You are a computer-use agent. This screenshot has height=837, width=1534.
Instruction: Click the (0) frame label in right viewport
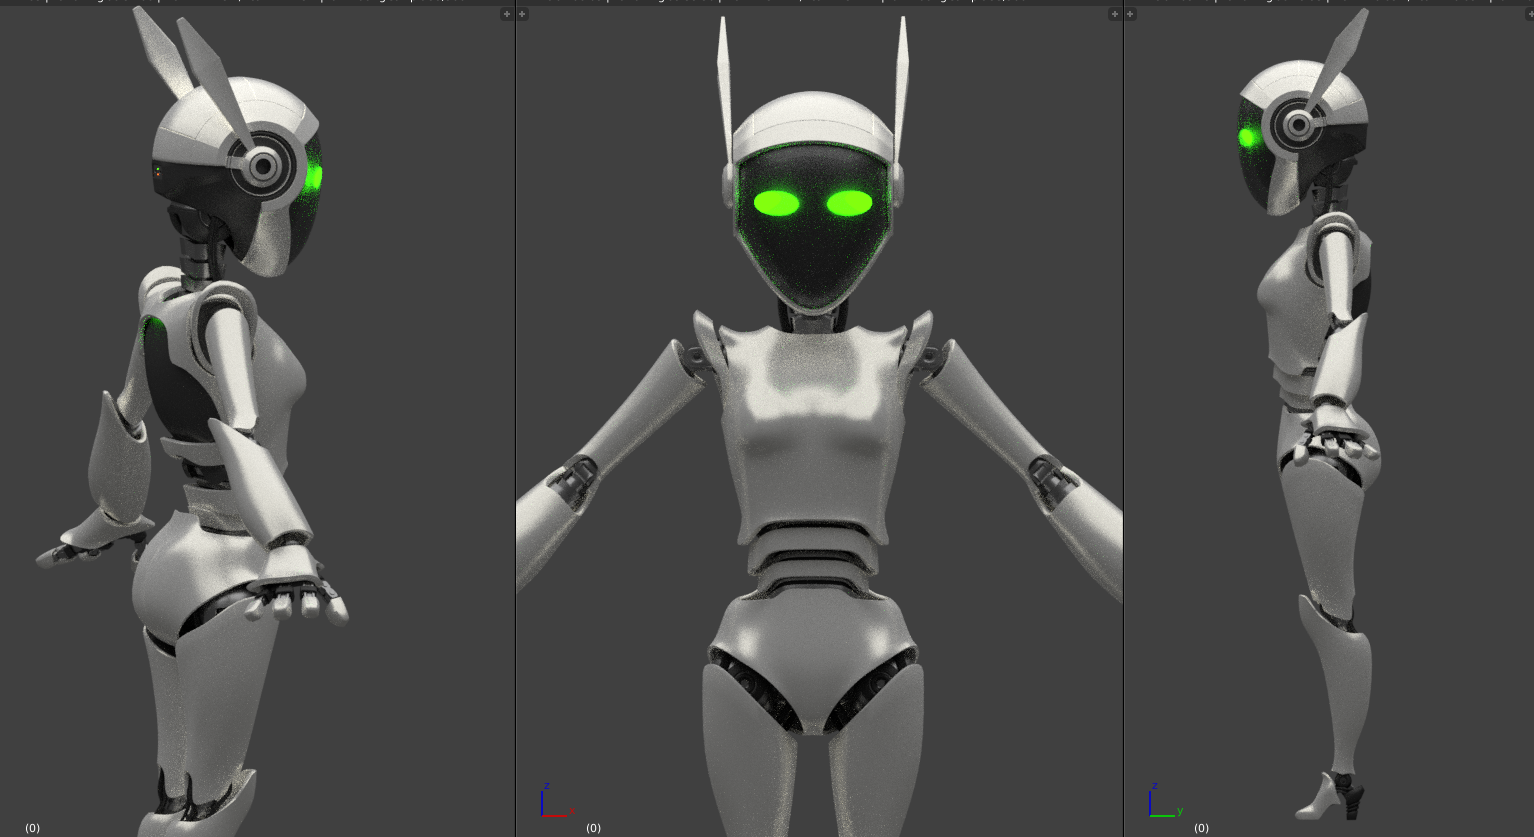click(x=1202, y=828)
